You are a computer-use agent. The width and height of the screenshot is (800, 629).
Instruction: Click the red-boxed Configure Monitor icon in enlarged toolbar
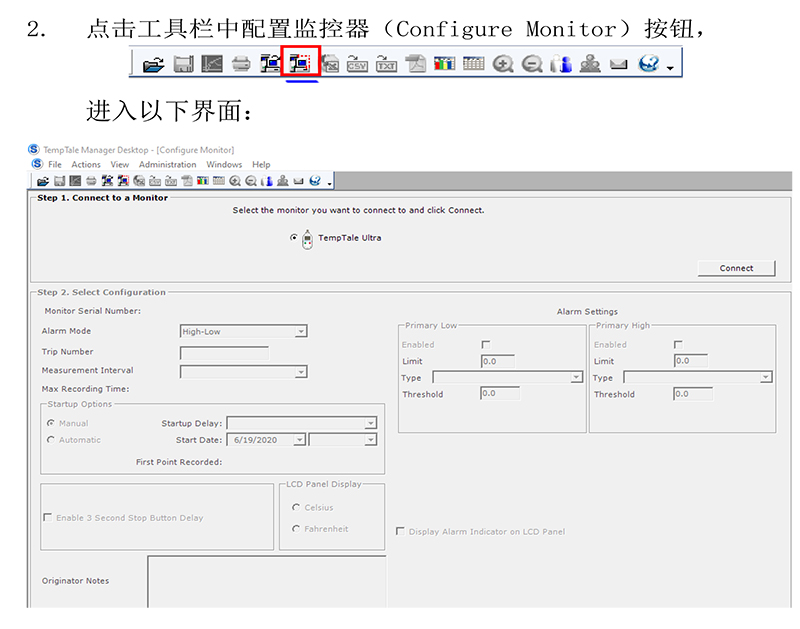coord(300,64)
